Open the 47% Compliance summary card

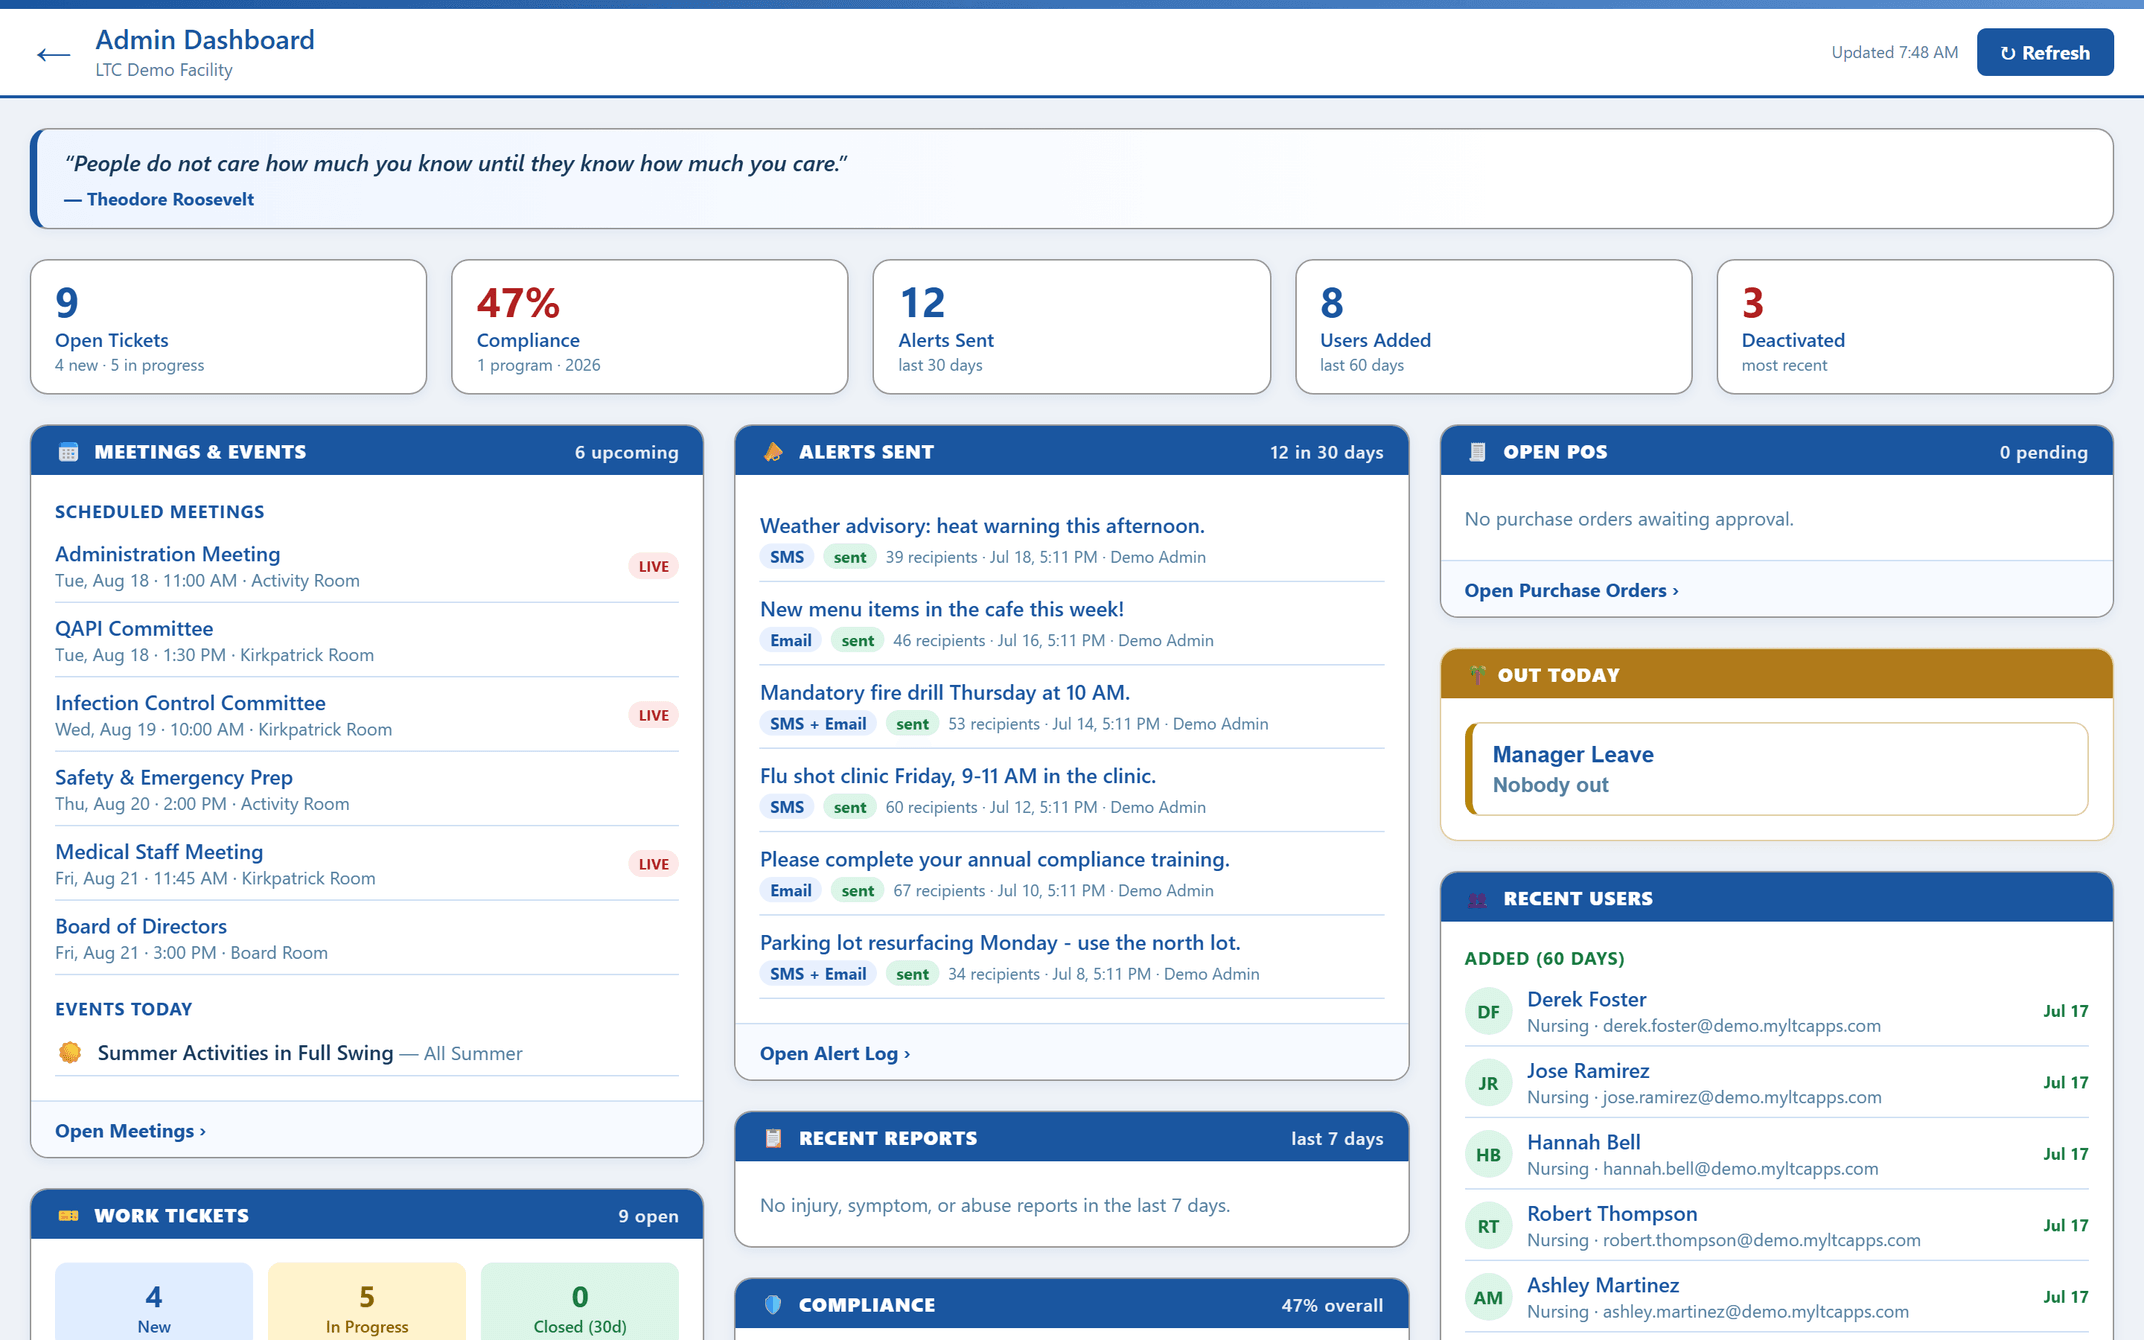[650, 327]
